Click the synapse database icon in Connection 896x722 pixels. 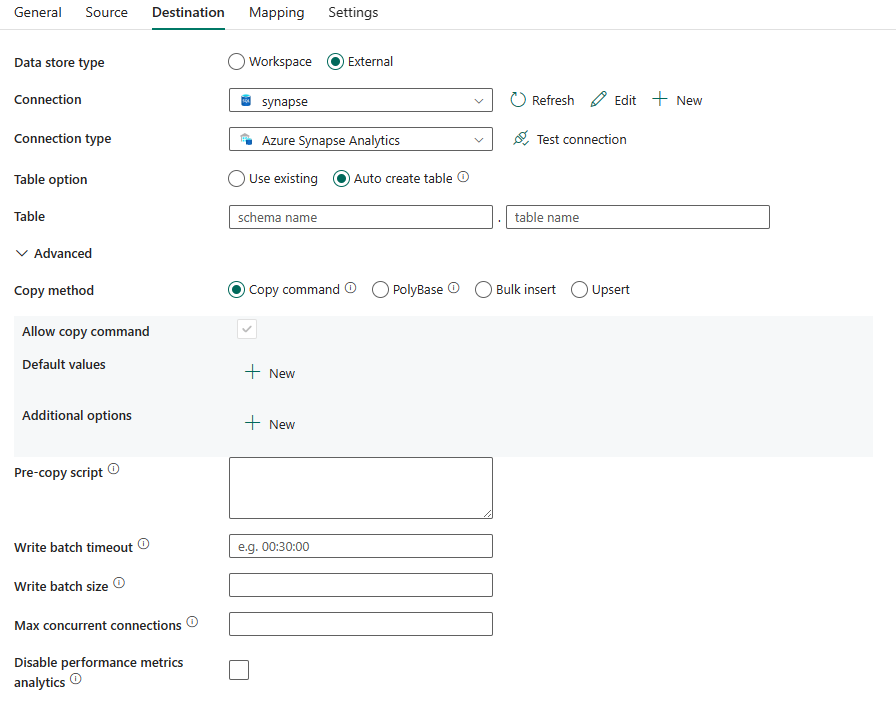(x=246, y=101)
